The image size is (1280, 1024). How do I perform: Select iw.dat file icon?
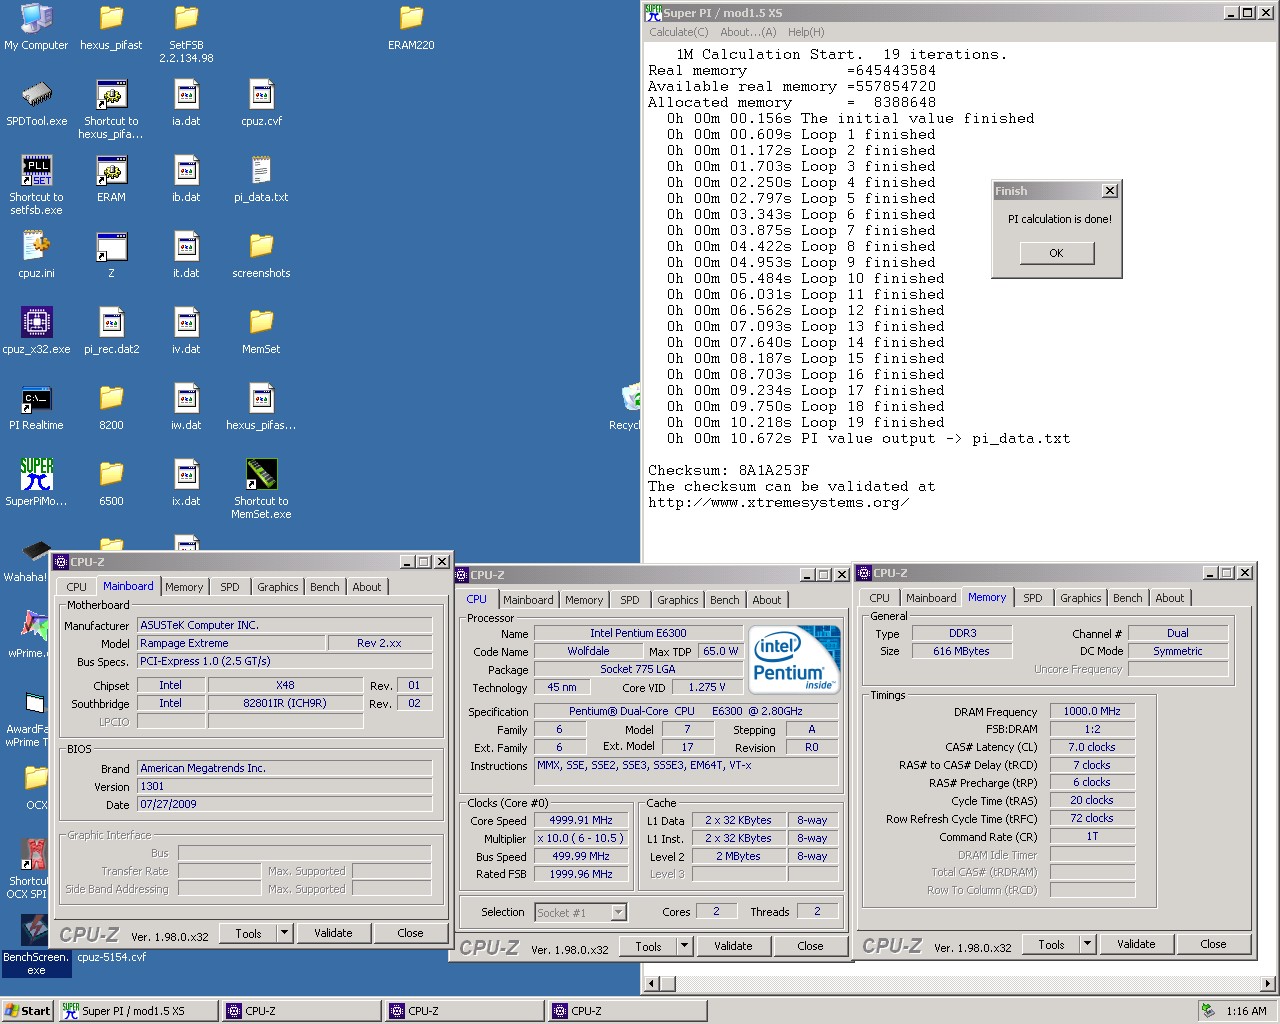pyautogui.click(x=186, y=408)
